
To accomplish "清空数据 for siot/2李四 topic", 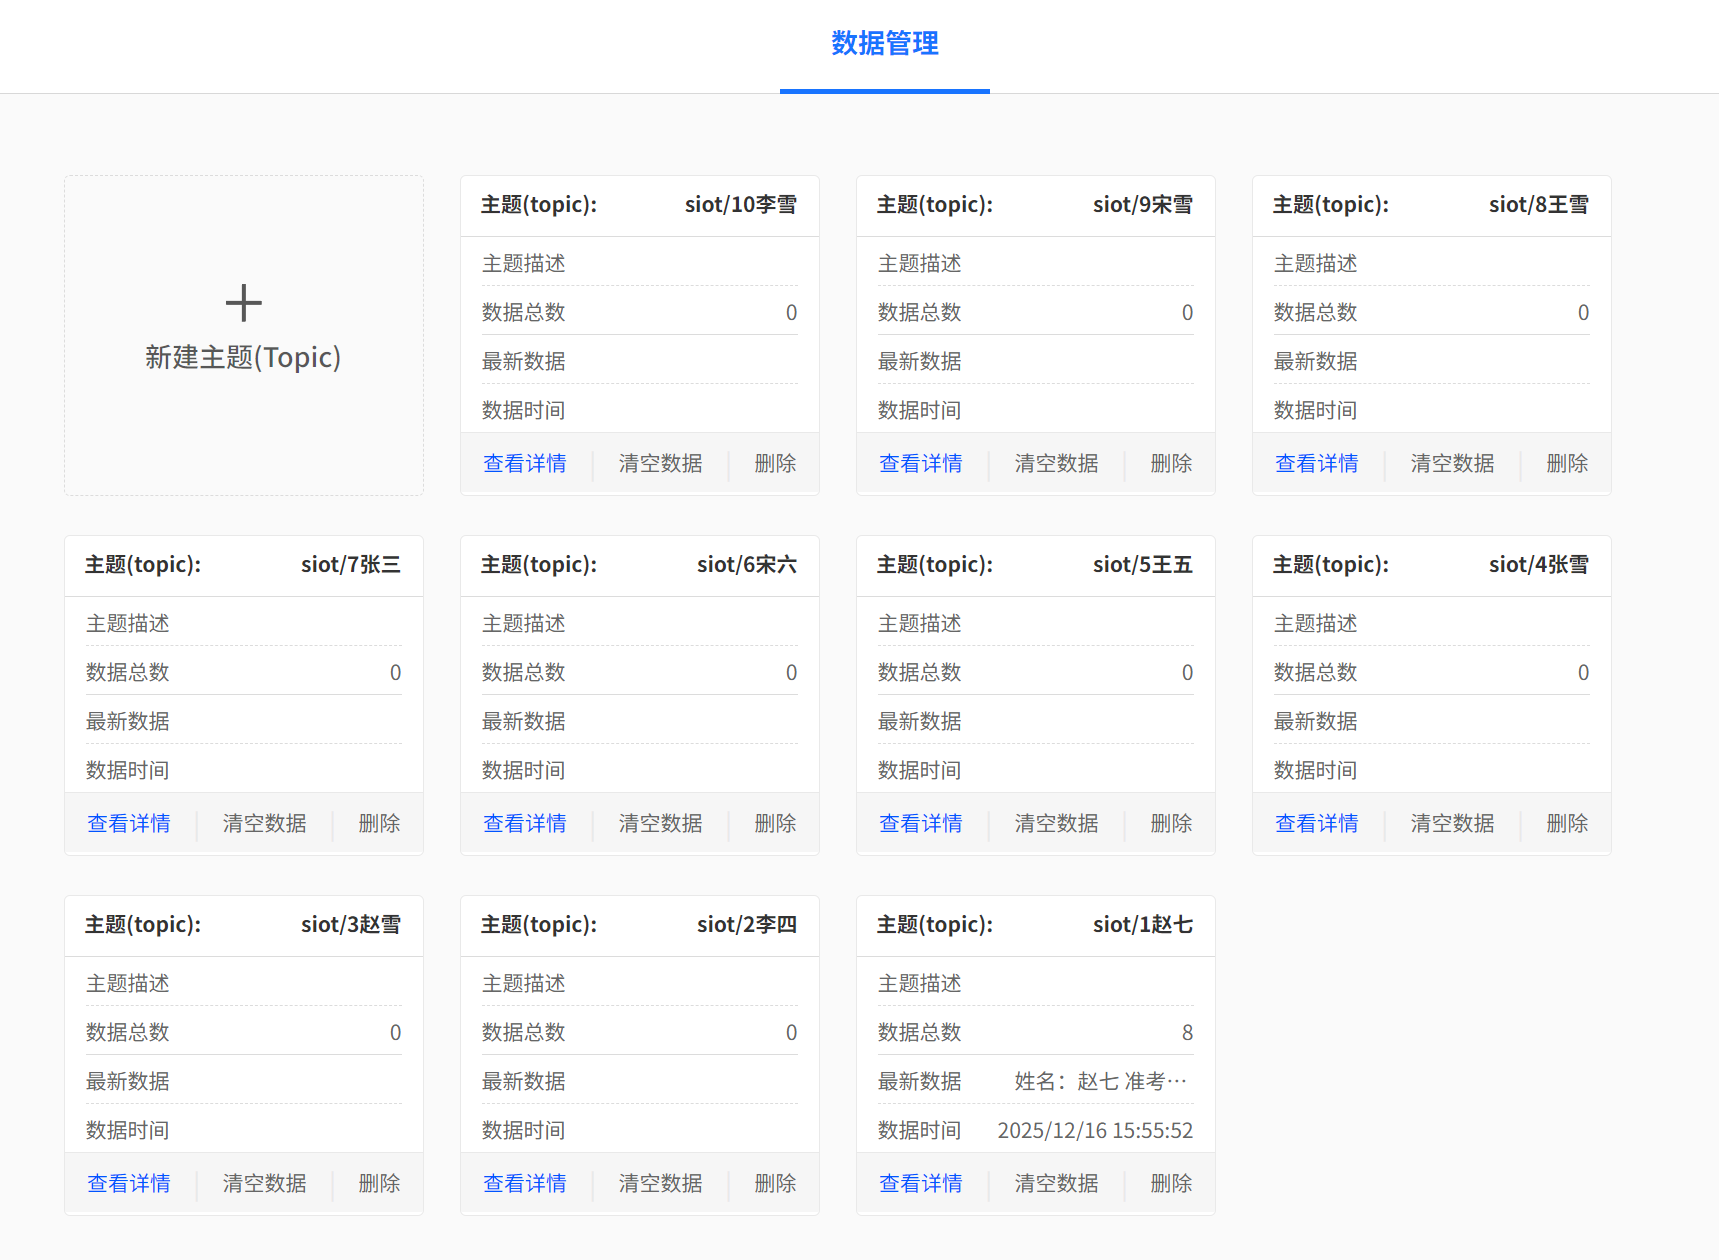I will pyautogui.click(x=660, y=1183).
